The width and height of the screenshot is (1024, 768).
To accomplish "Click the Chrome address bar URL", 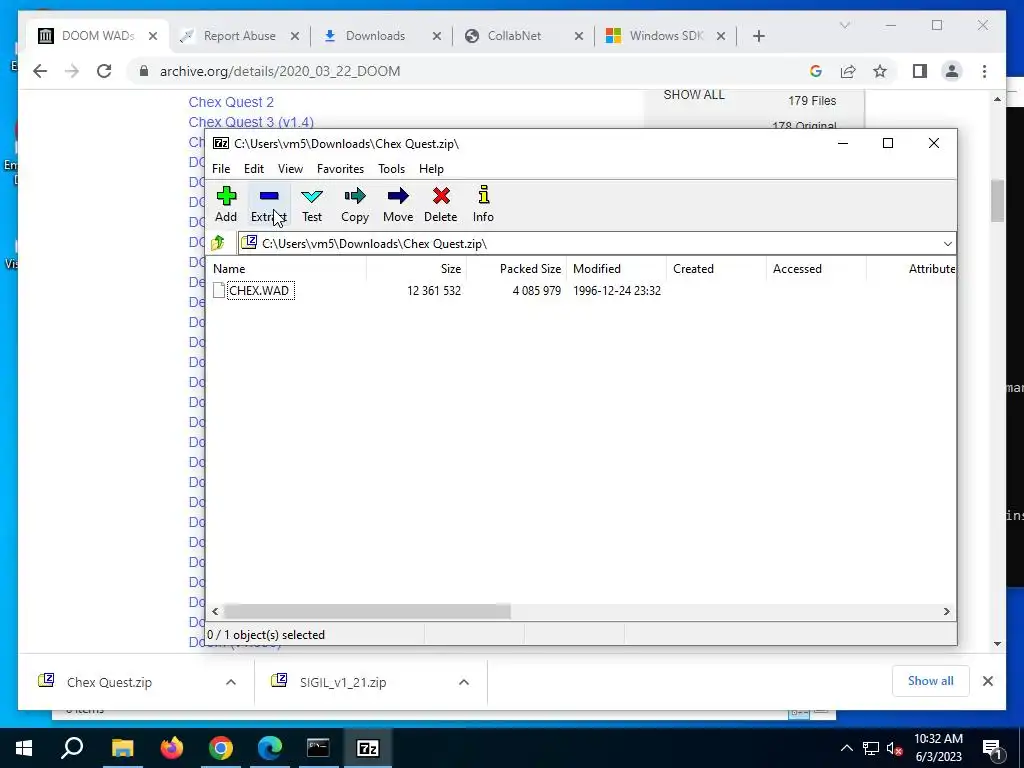I will pyautogui.click(x=280, y=71).
